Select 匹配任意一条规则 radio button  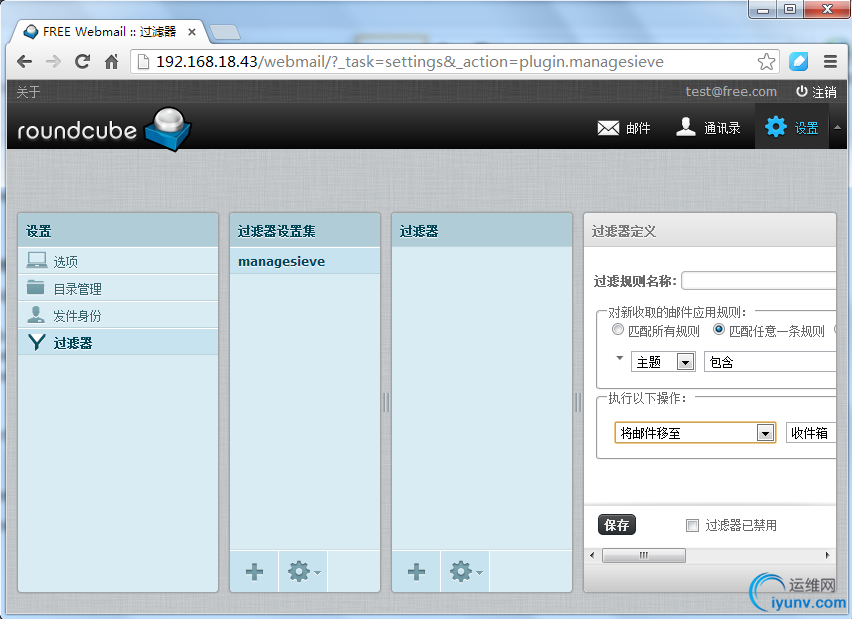tap(719, 329)
